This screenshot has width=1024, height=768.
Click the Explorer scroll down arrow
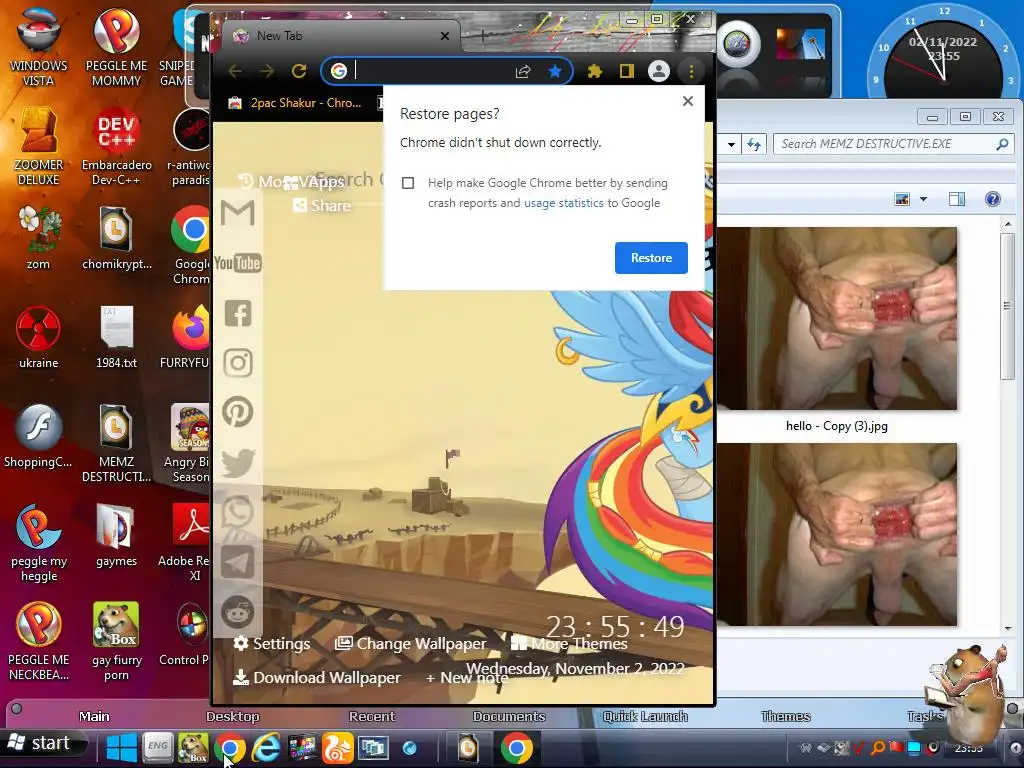click(x=1008, y=628)
